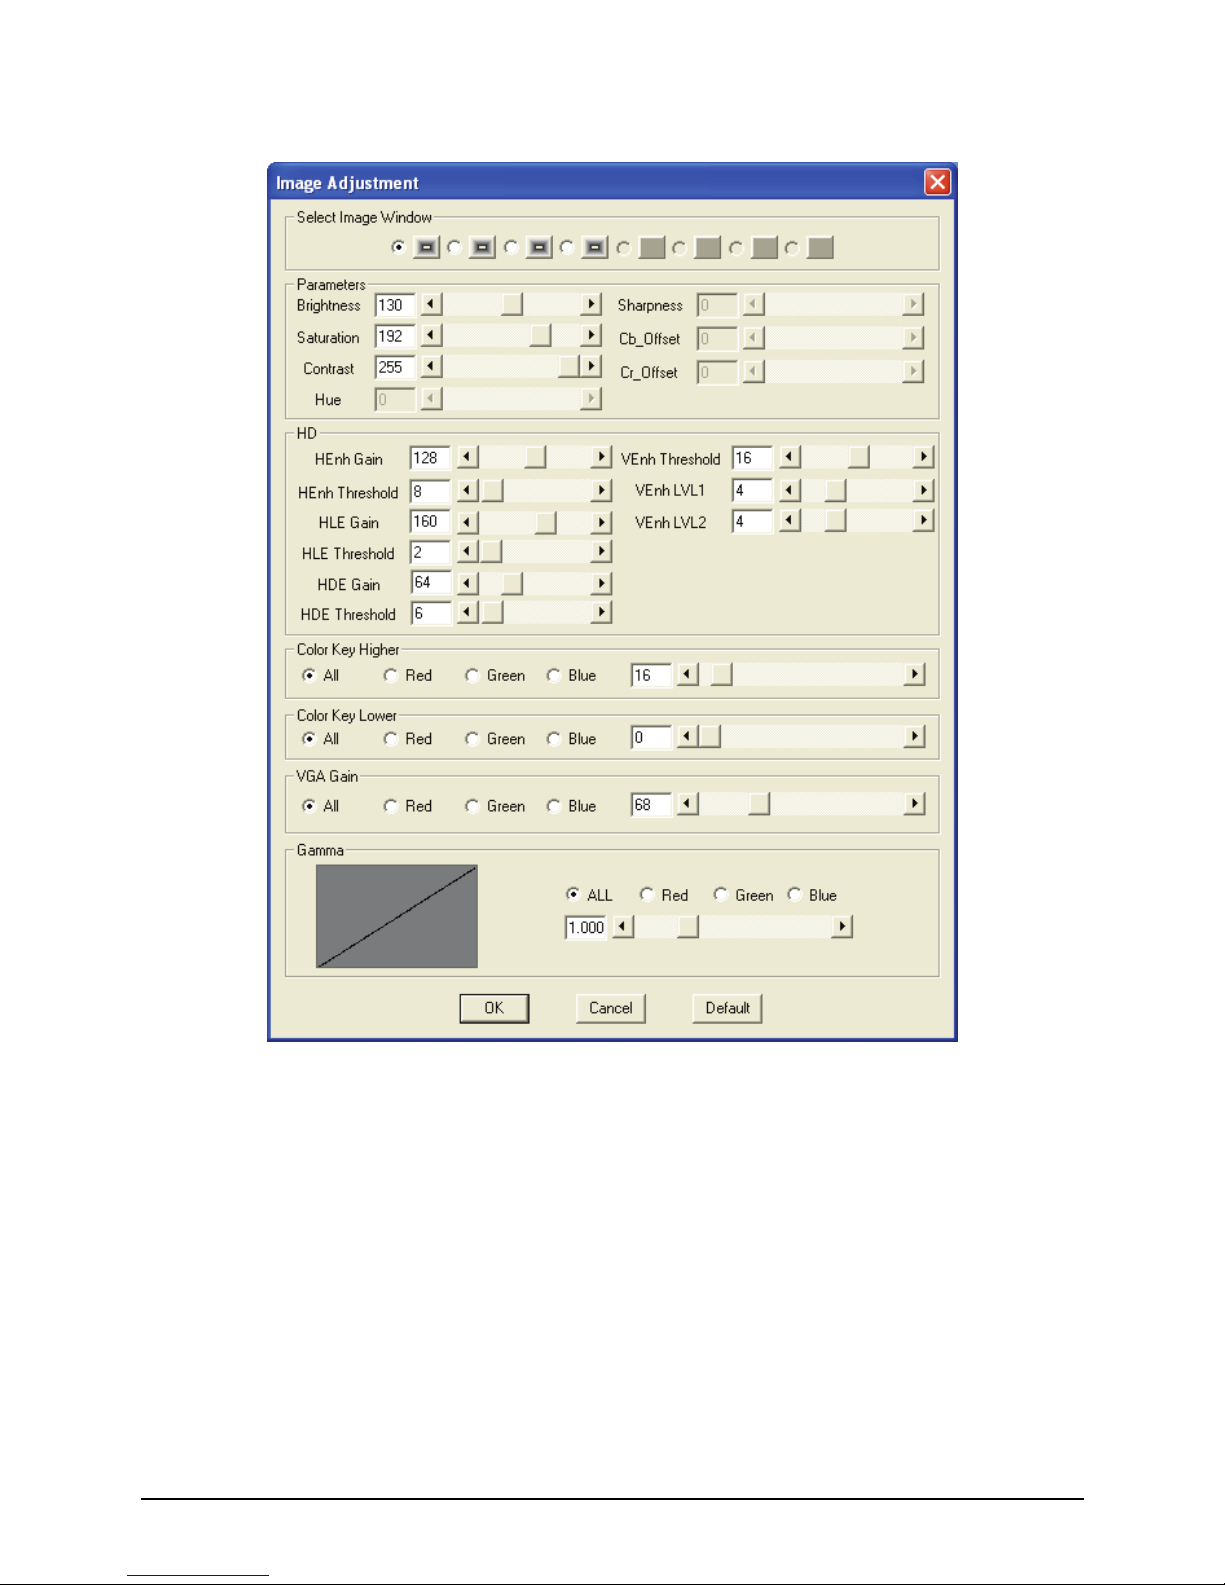Viewport: 1225px width, 1585px height.
Task: Click the HEnh Gain left arrow
Action: coord(468,457)
